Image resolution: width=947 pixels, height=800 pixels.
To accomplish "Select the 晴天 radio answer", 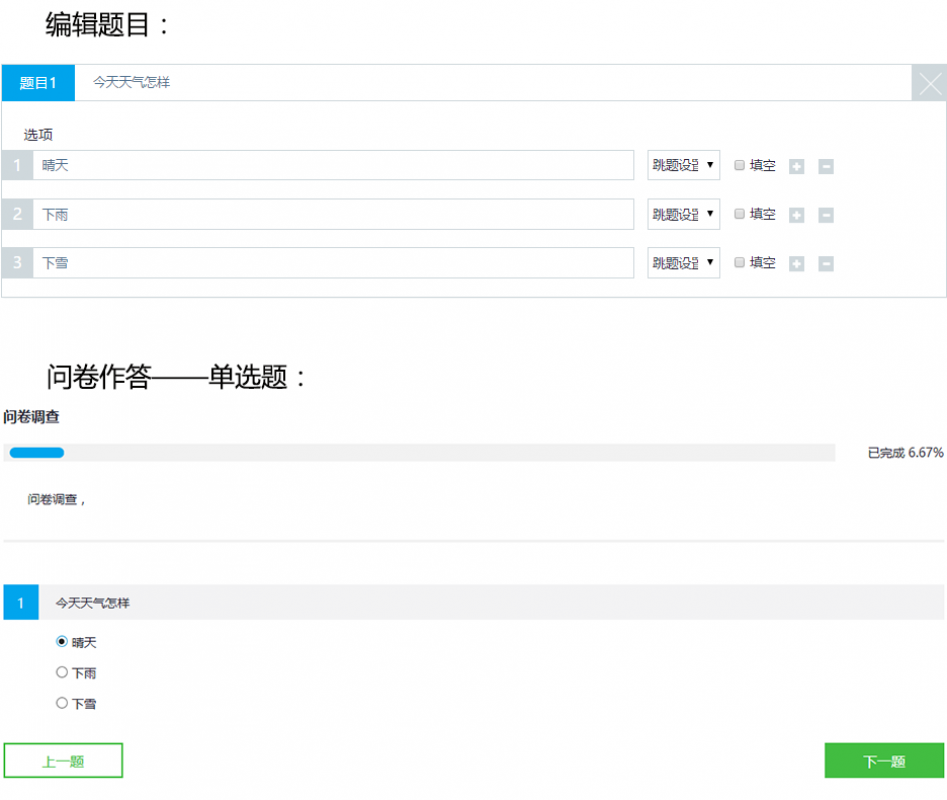I will pyautogui.click(x=62, y=642).
